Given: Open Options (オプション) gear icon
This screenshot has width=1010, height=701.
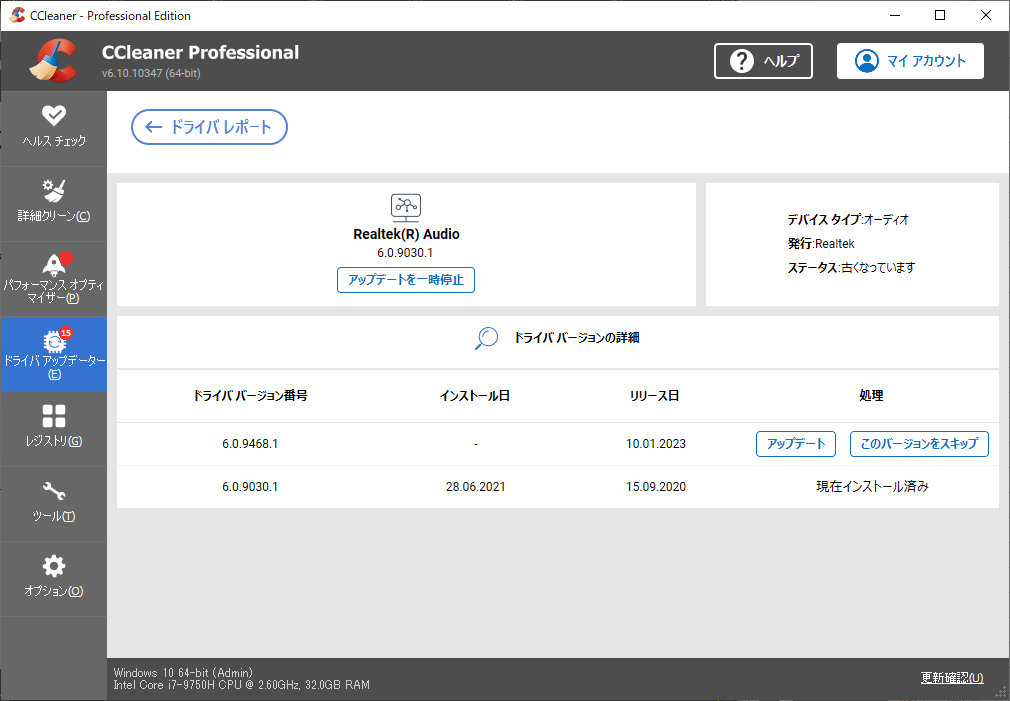Looking at the screenshot, I should [x=53, y=566].
